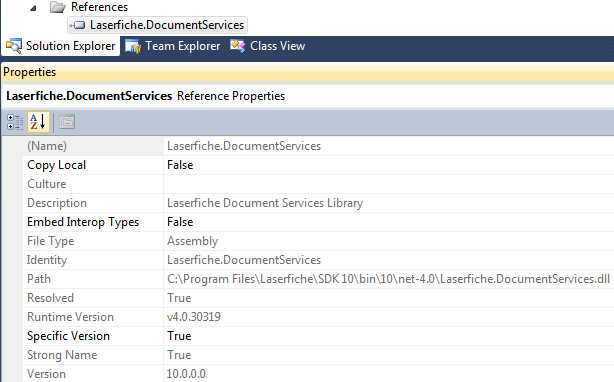The height and width of the screenshot is (382, 614).
Task: Switch to Class View tab
Action: coord(267,46)
